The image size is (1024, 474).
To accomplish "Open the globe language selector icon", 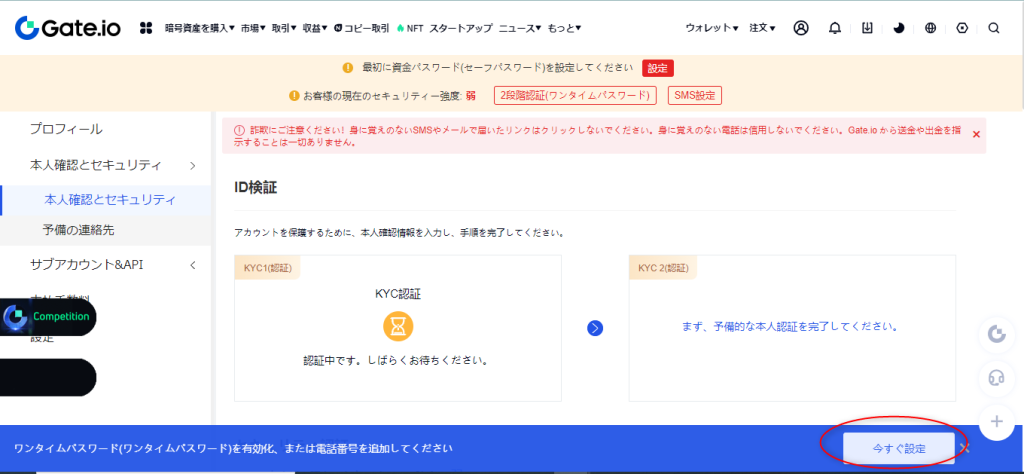I will click(x=930, y=28).
